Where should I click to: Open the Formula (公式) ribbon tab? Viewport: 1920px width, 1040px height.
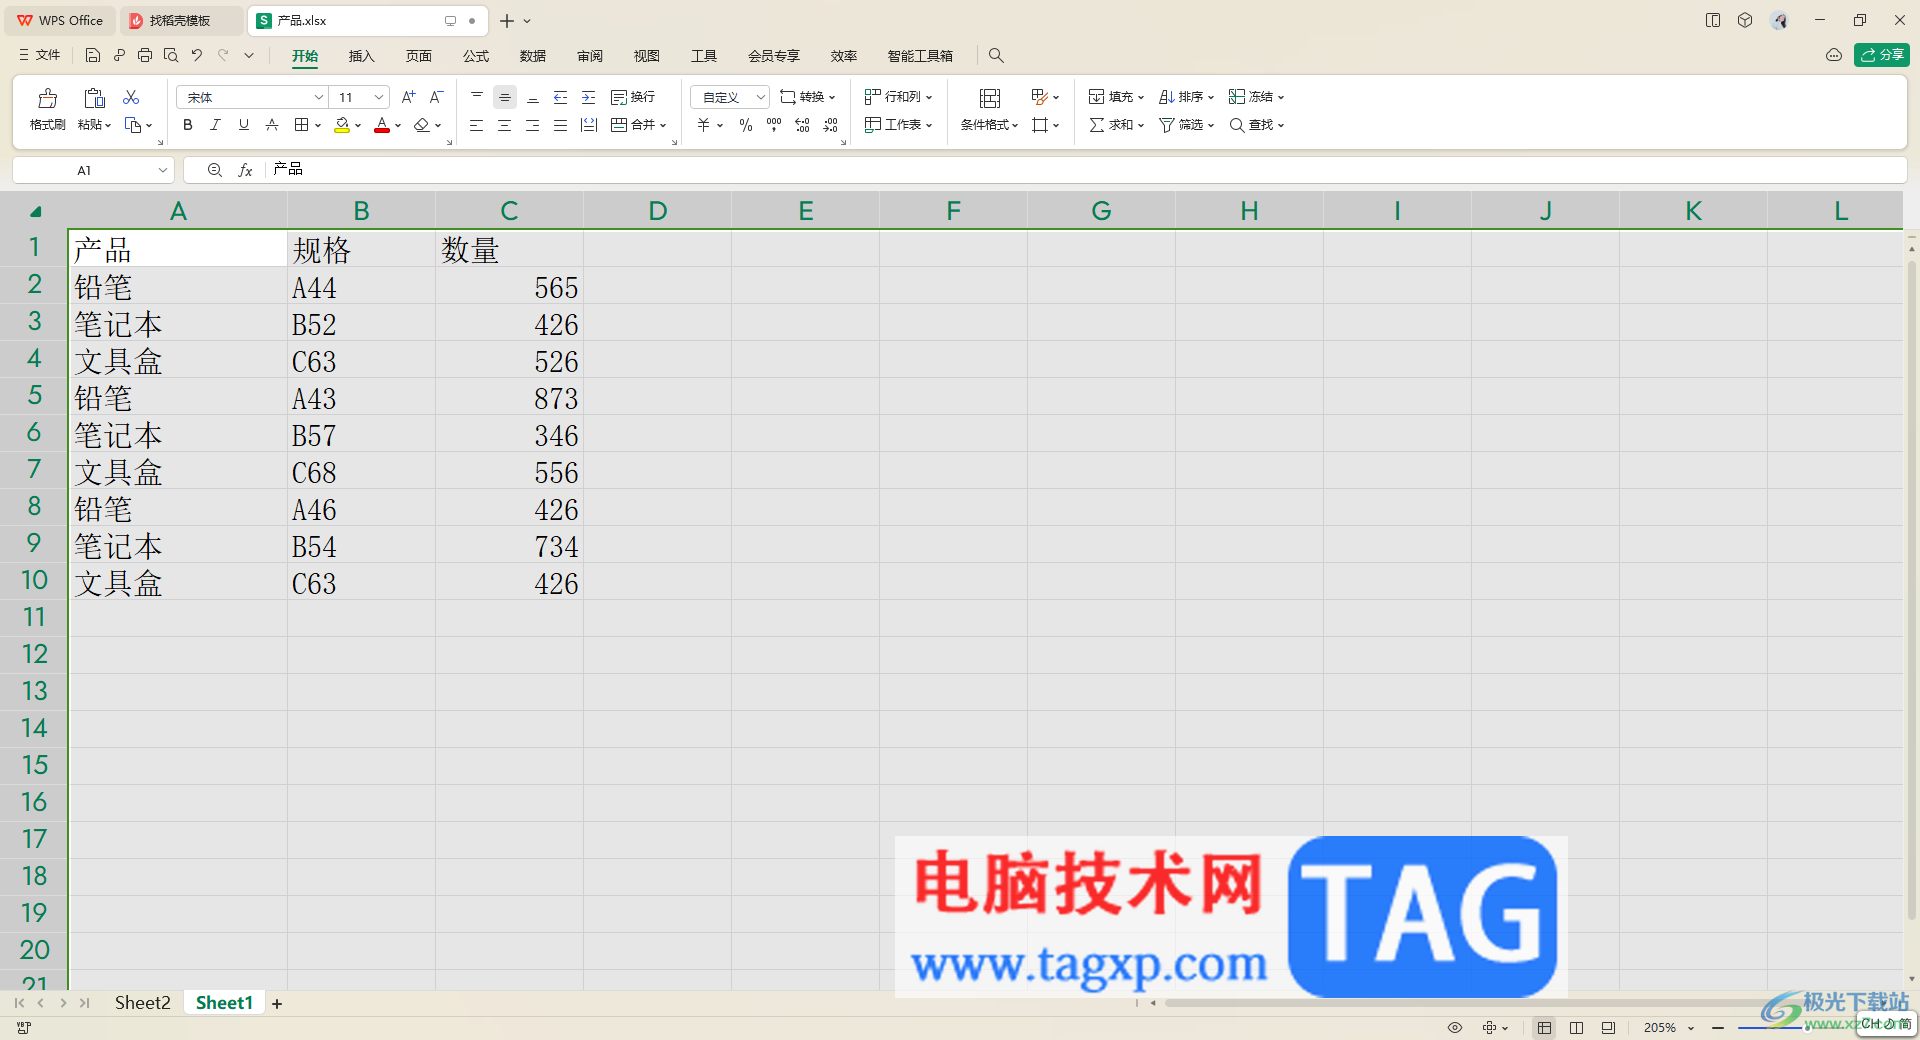476,56
